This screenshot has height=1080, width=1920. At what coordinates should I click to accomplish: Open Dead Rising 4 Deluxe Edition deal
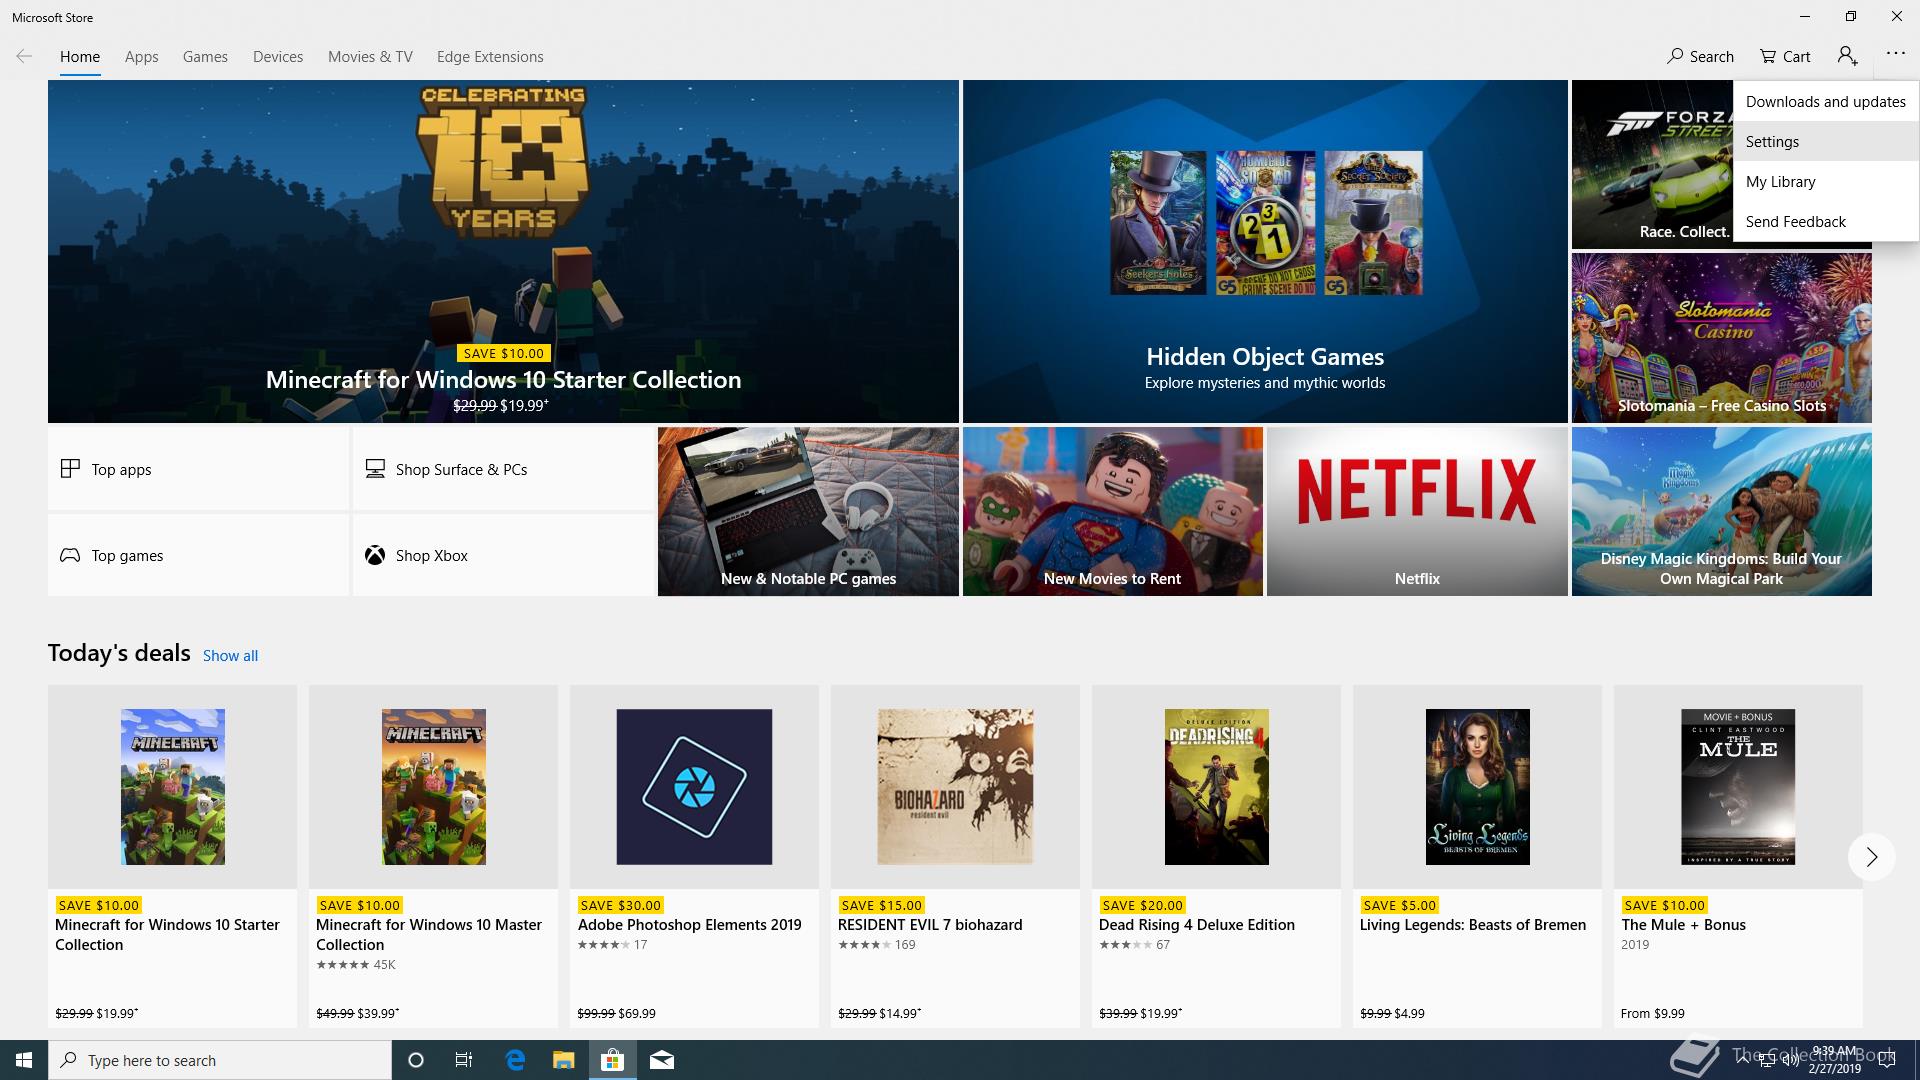1216,856
